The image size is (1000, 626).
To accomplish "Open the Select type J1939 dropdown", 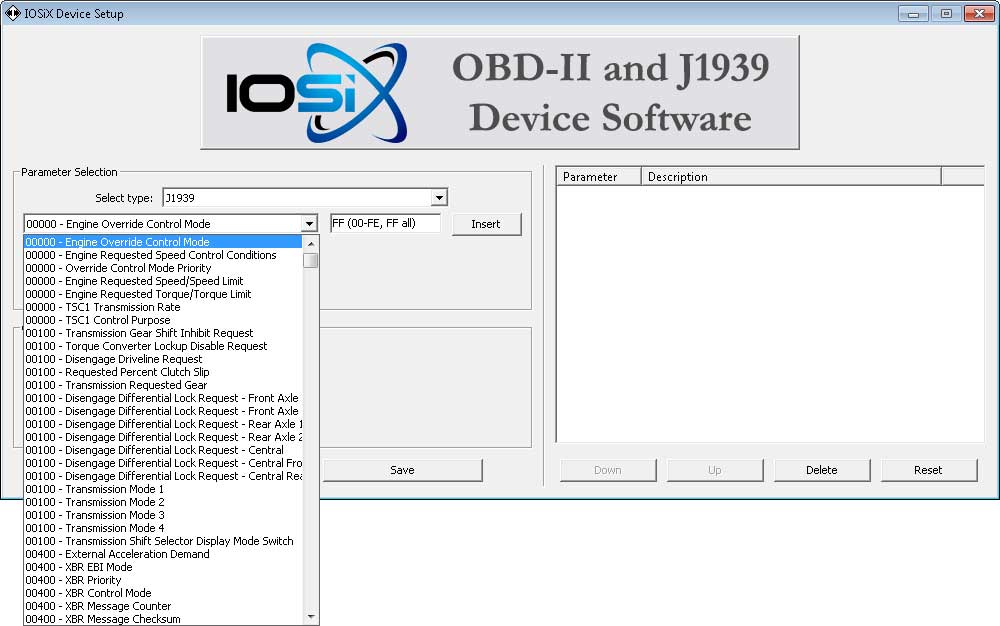I will (x=439, y=198).
